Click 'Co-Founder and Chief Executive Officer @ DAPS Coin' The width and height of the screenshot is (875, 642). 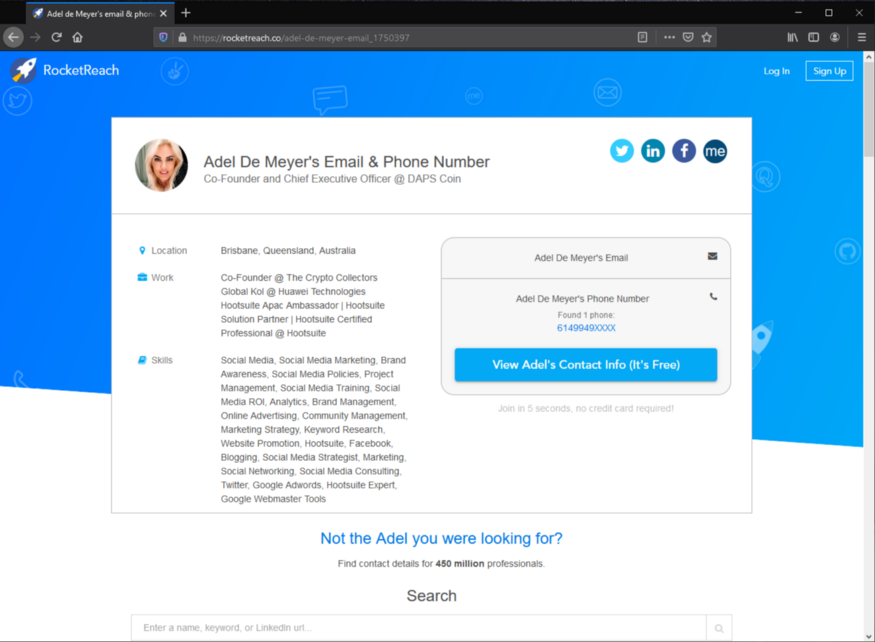(332, 179)
